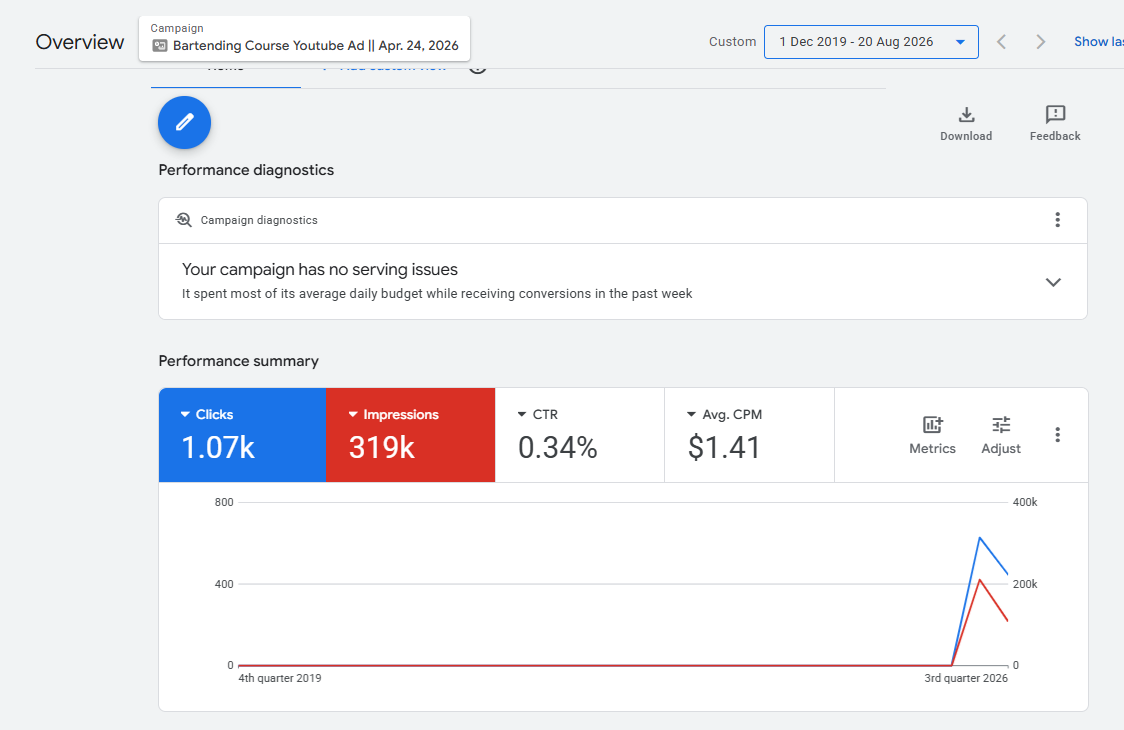Click the blue pencil edit button
1124x730 pixels.
184,123
